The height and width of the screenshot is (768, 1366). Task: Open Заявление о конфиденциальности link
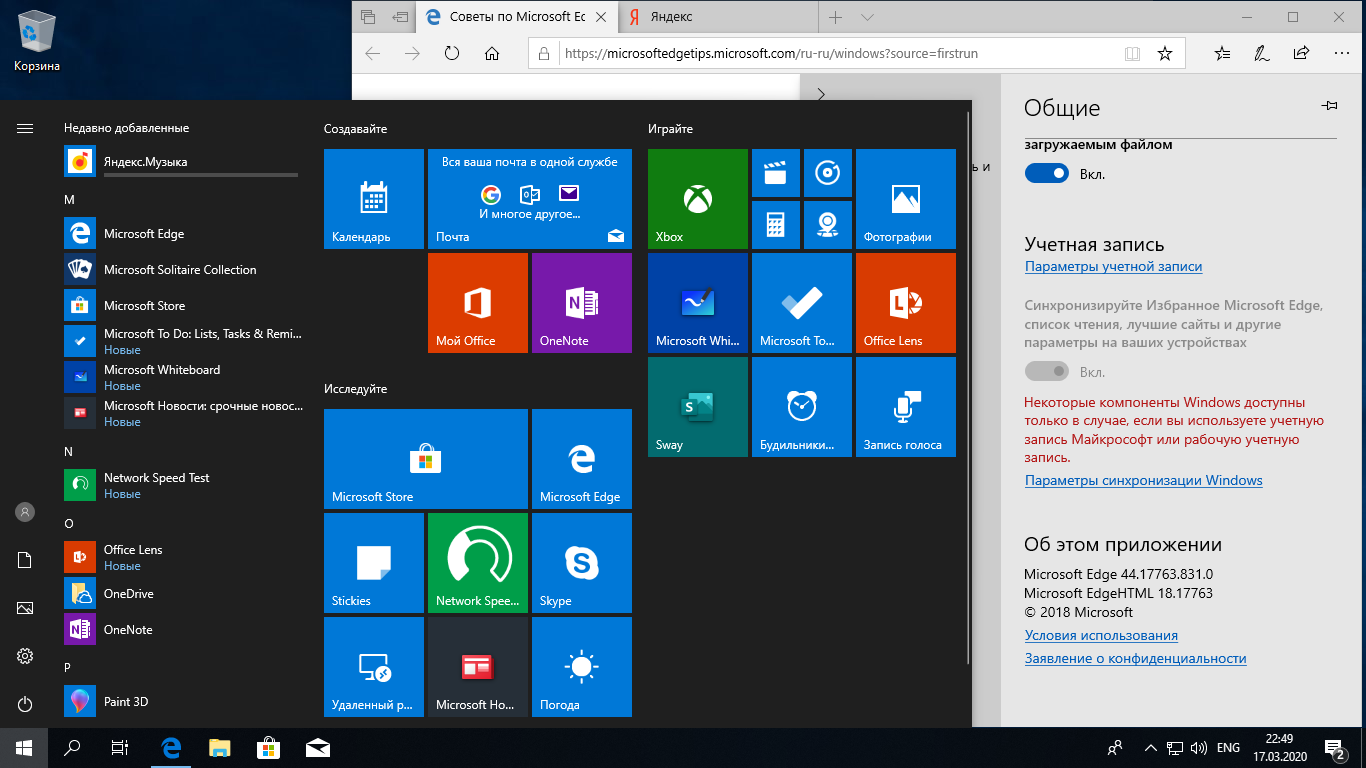pos(1135,659)
